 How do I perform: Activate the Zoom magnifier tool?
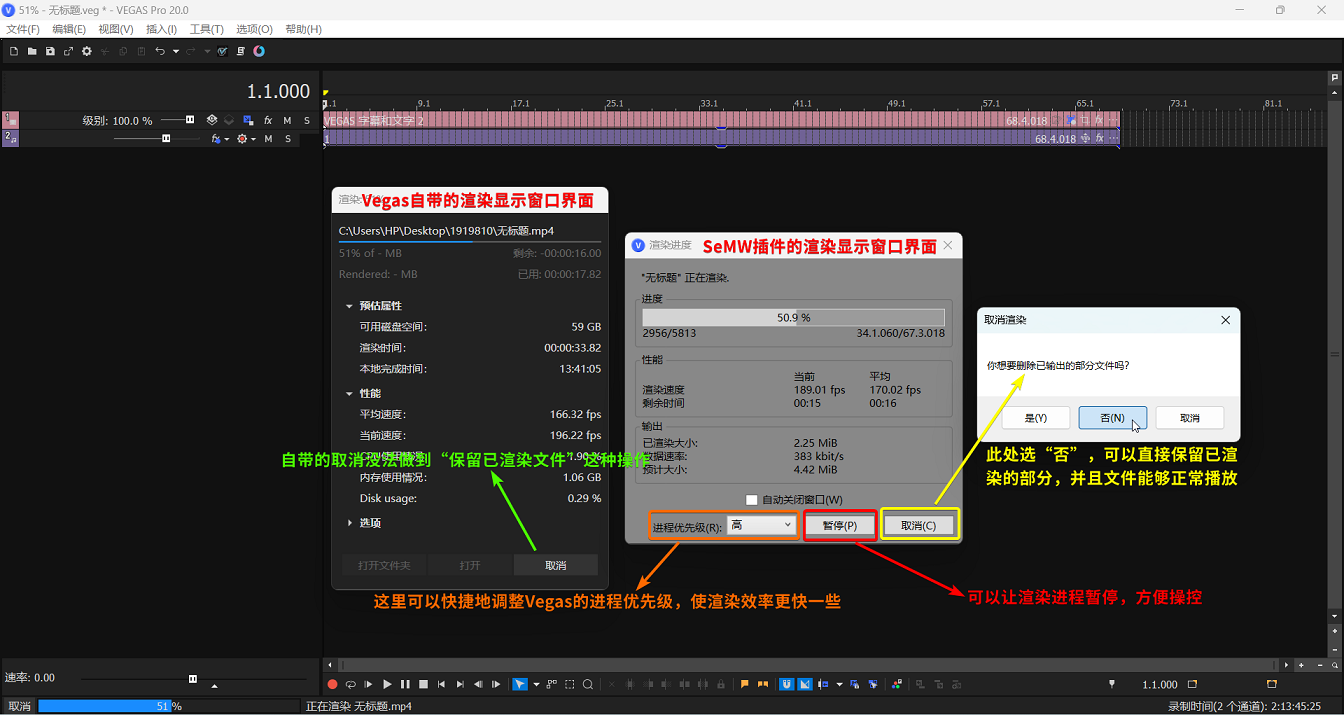point(588,685)
